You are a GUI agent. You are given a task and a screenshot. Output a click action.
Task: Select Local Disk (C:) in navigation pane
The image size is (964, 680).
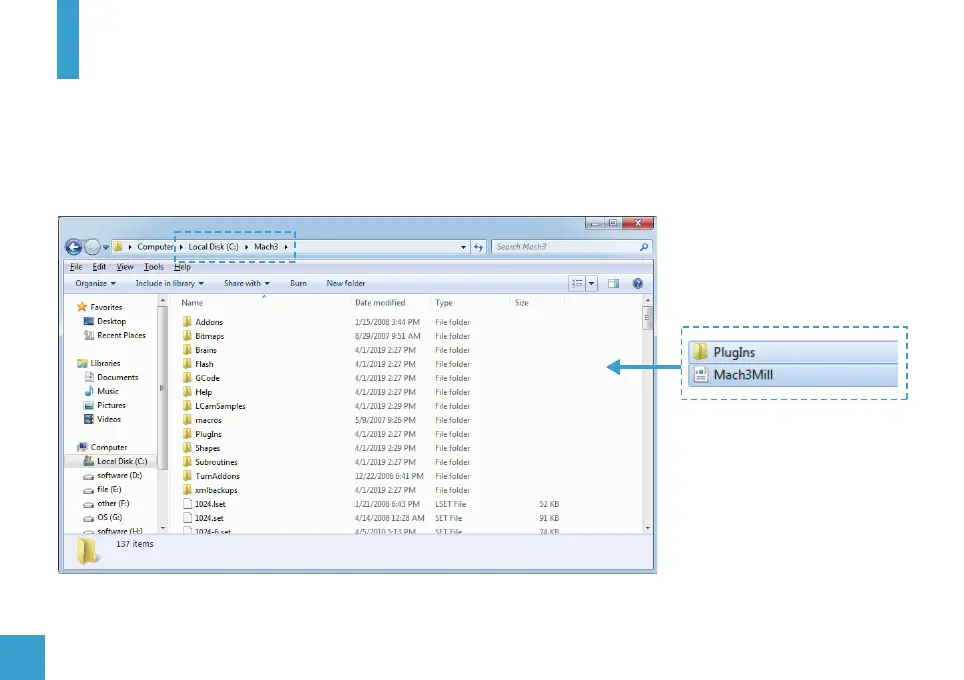121,461
